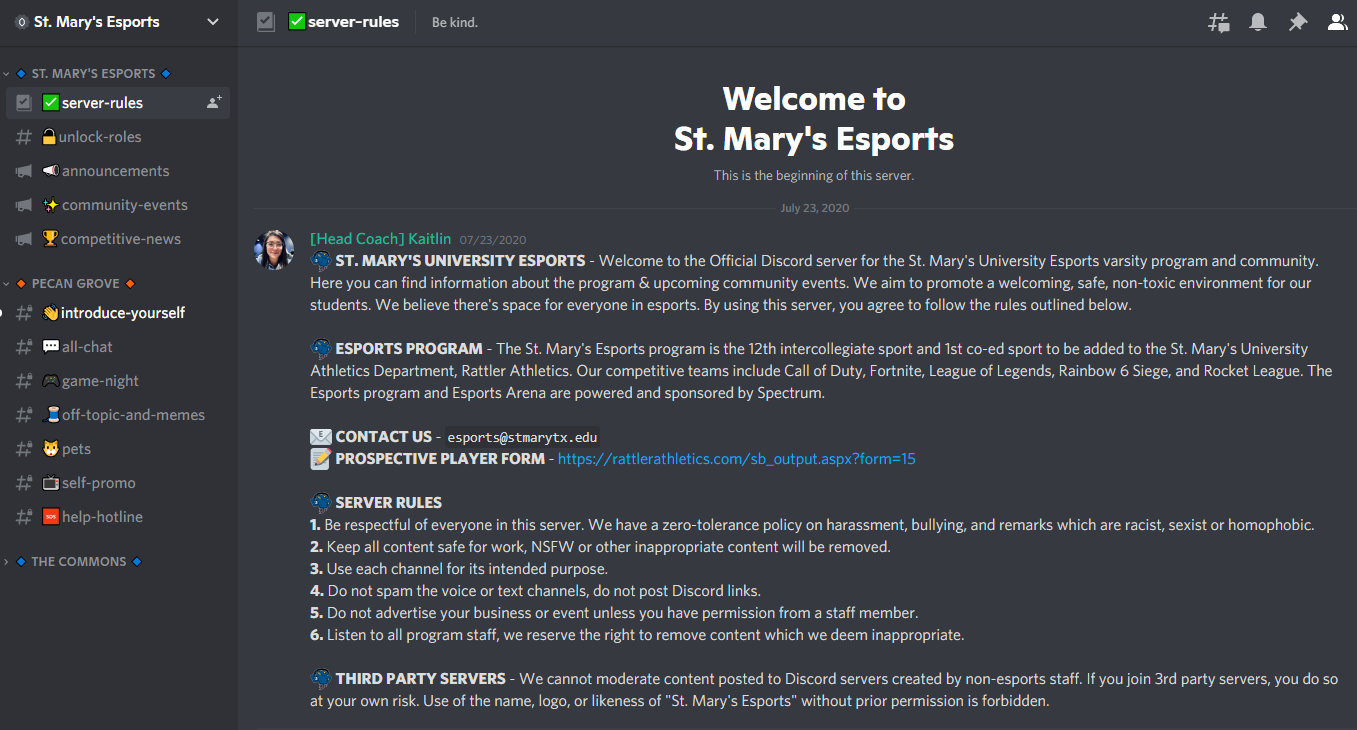Click Kaitlin's profile avatar
The height and width of the screenshot is (730, 1357).
point(274,250)
